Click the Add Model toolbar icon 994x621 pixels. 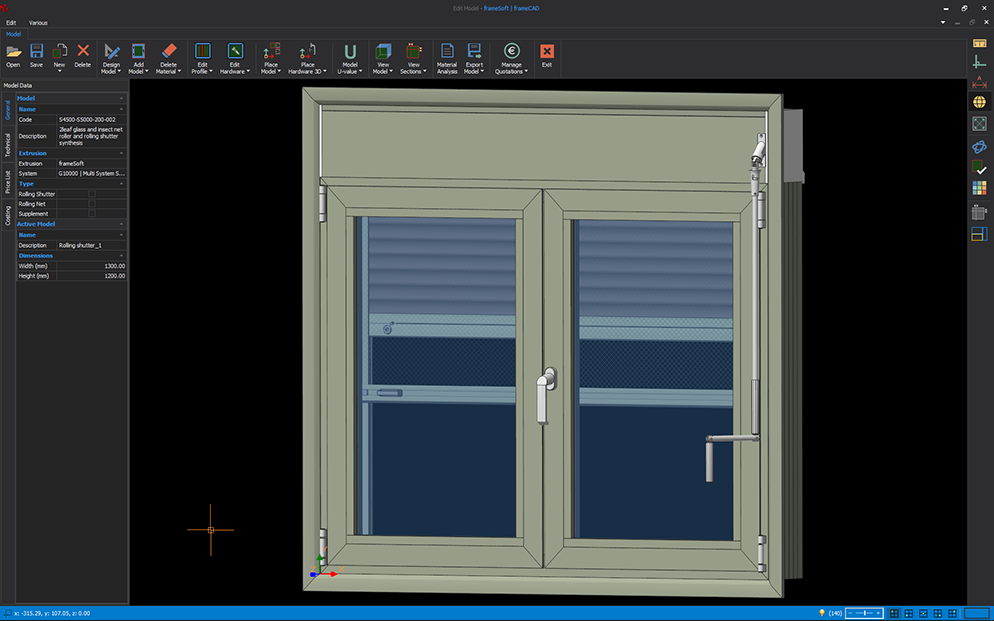click(138, 51)
